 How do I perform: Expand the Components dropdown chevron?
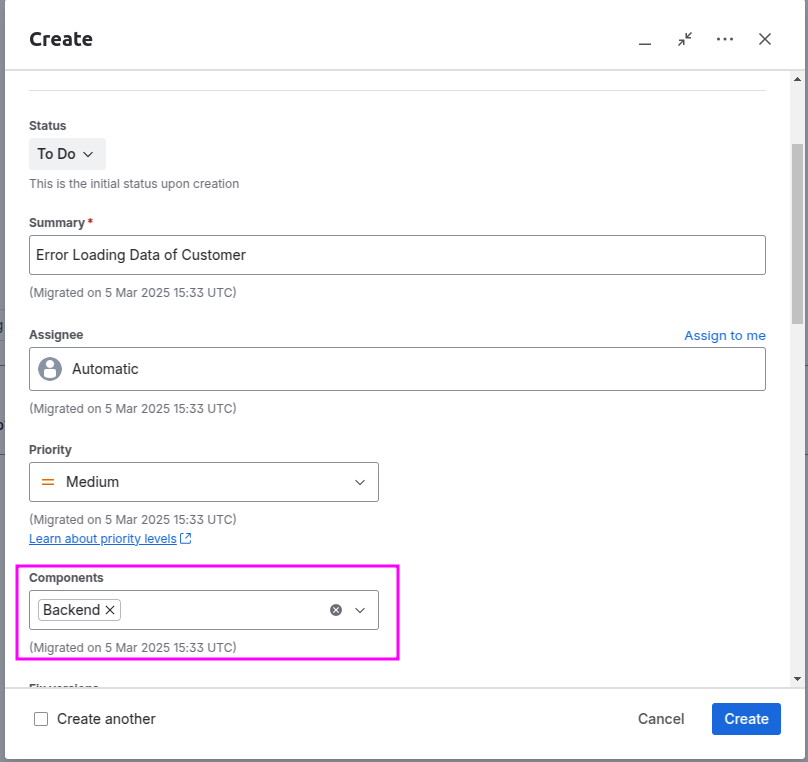click(x=360, y=610)
